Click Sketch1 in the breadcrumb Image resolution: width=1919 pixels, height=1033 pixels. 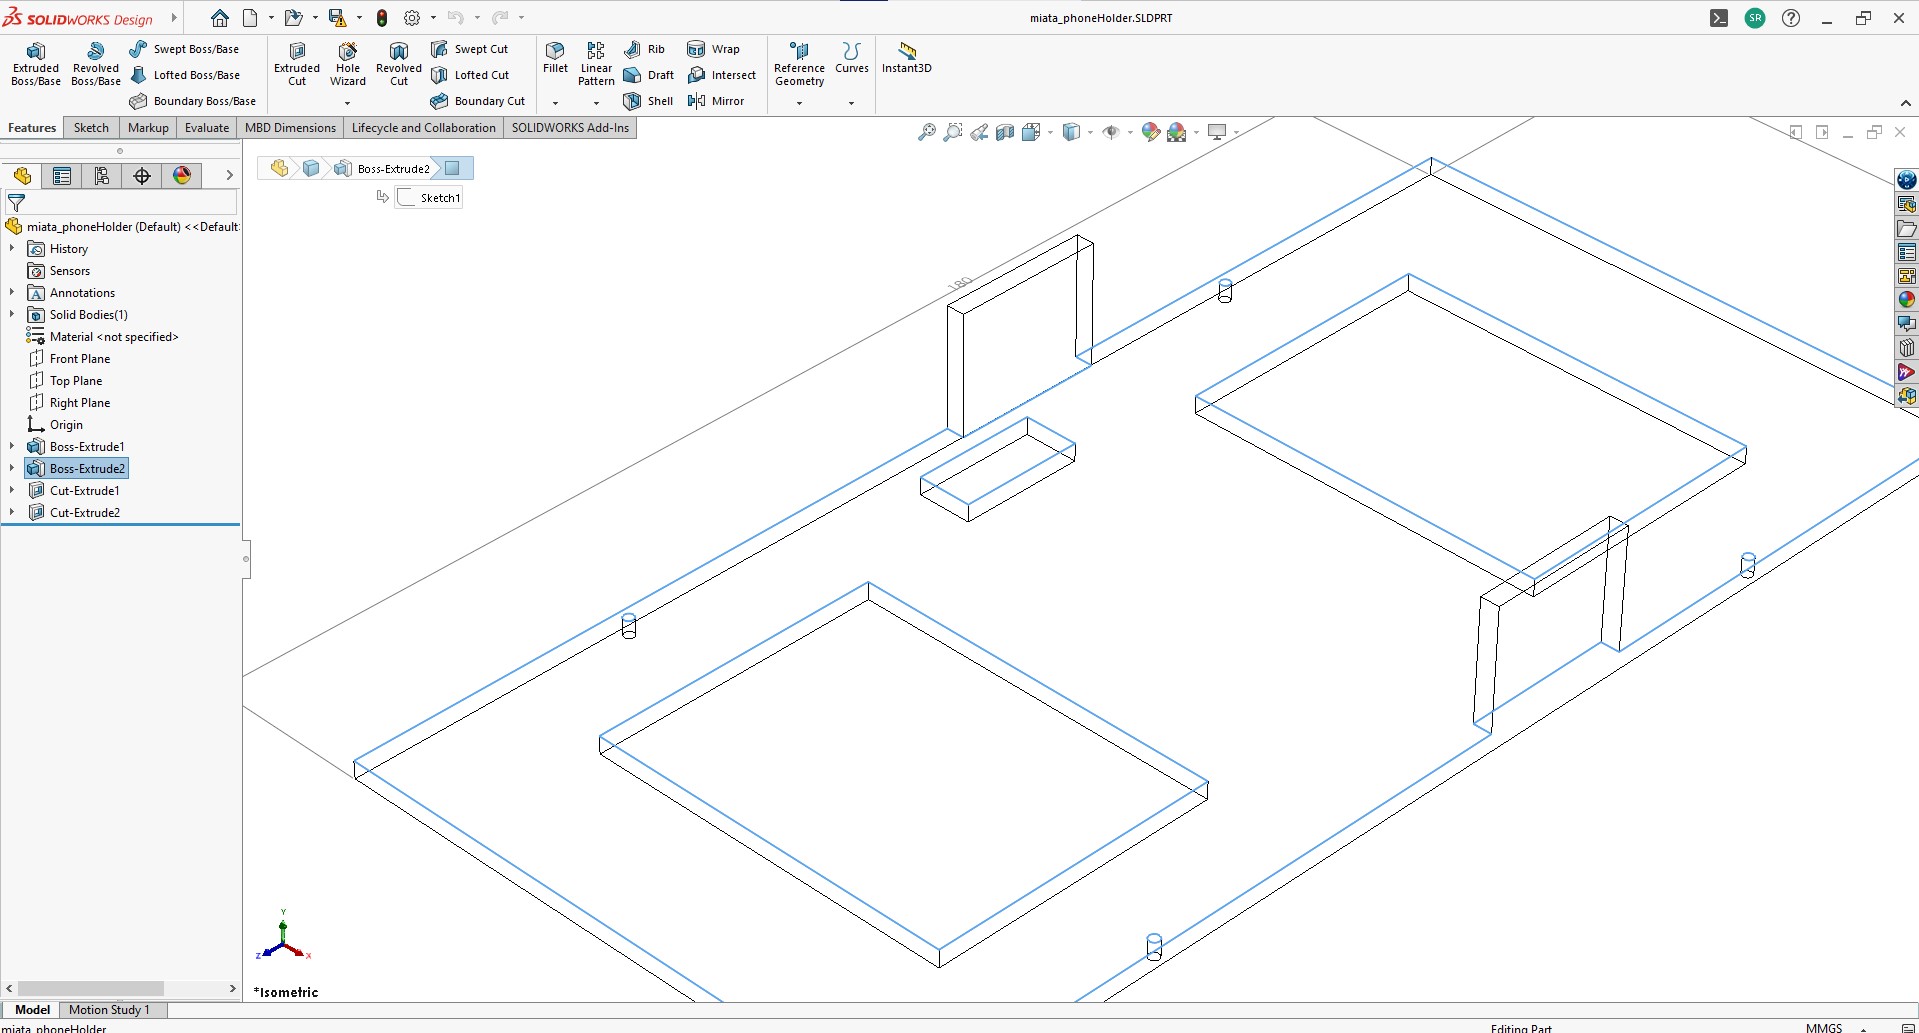pyautogui.click(x=429, y=198)
